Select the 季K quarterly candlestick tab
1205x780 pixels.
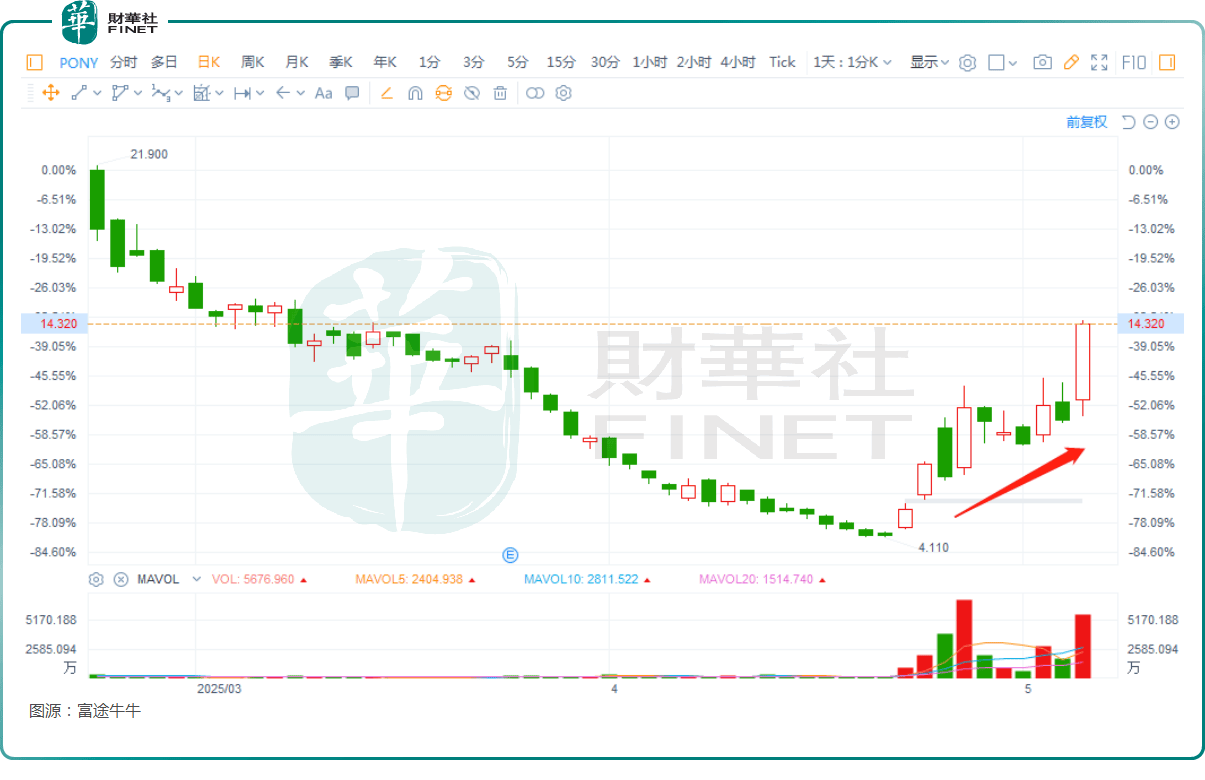[341, 62]
